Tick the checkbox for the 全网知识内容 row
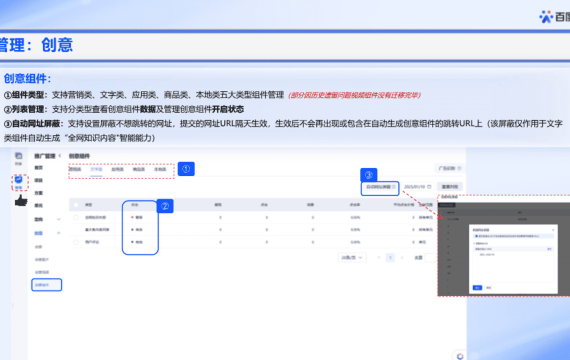 (76, 217)
